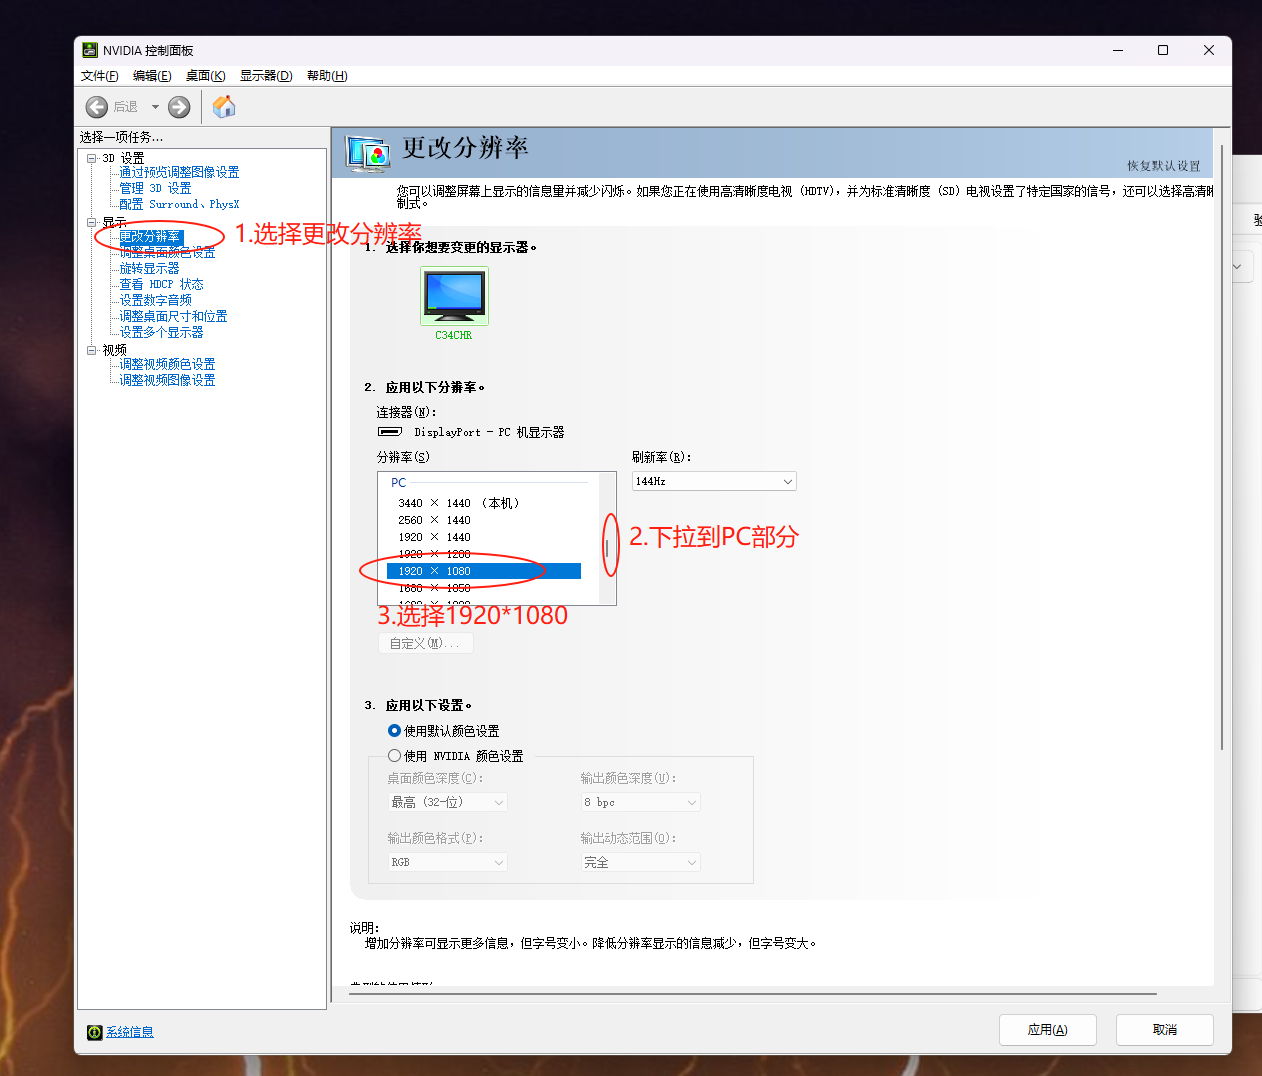Open the 系统信息 link

[x=130, y=1032]
